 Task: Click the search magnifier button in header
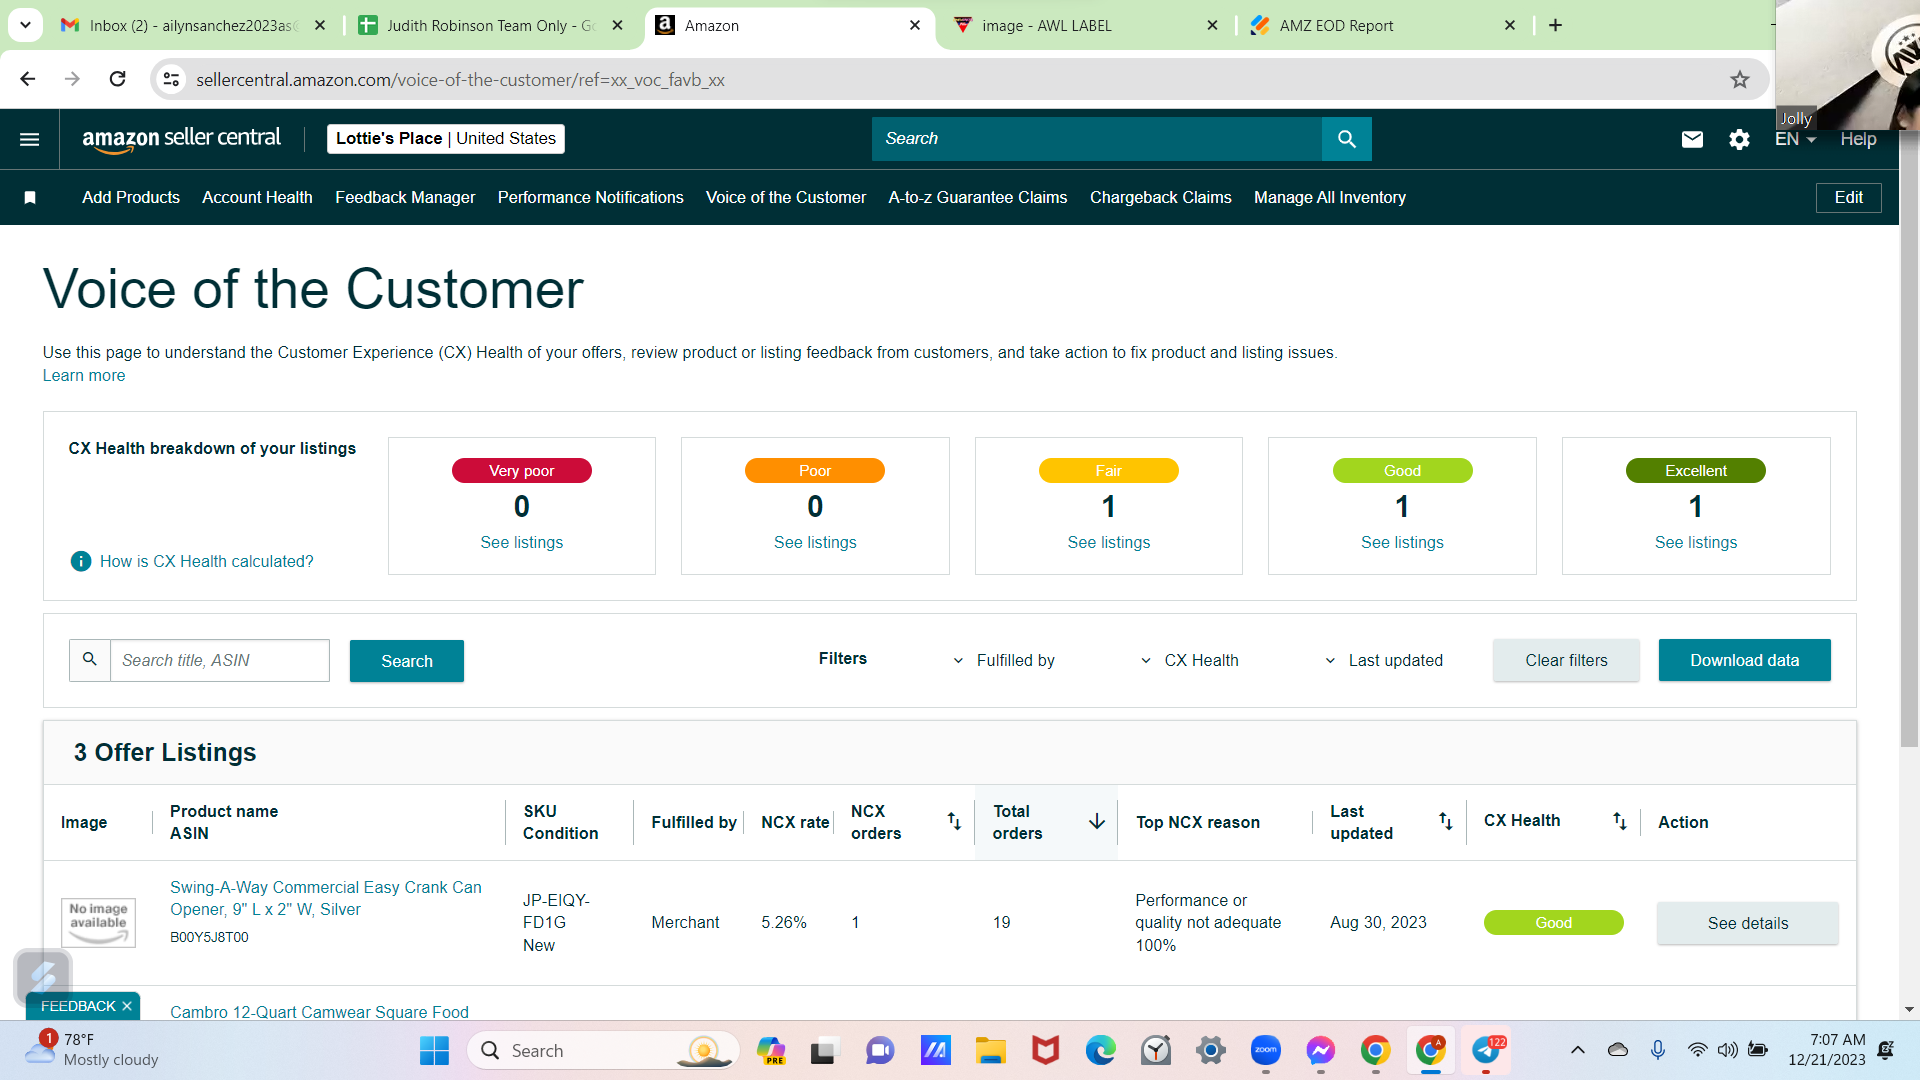1347,139
